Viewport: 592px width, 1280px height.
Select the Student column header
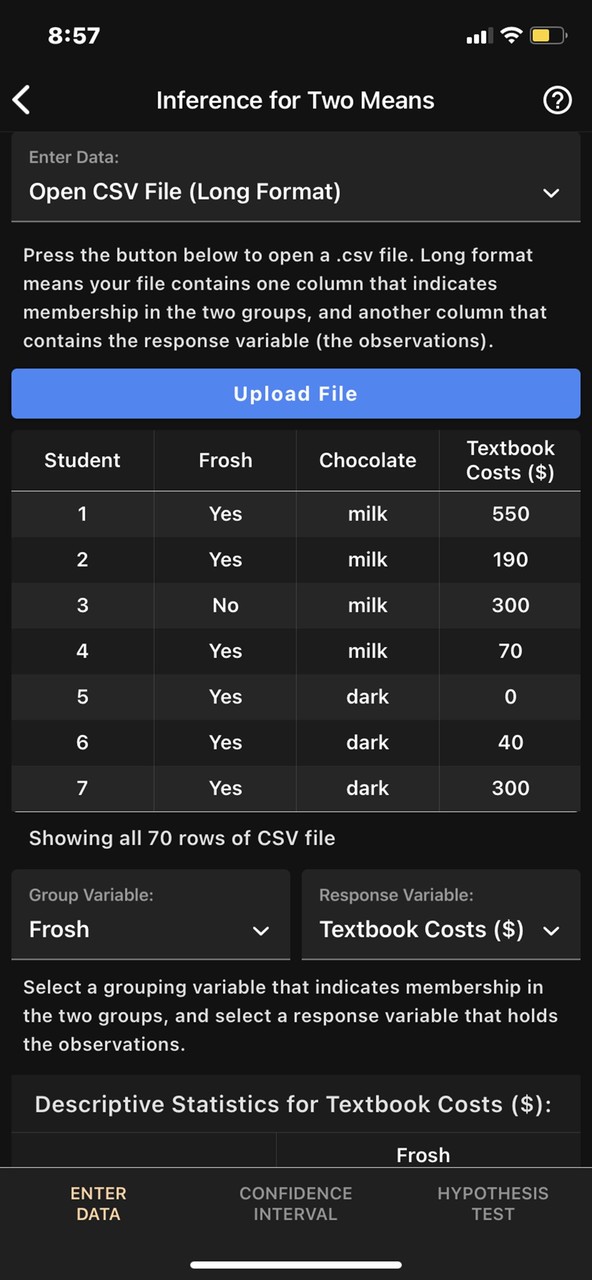[x=82, y=460]
